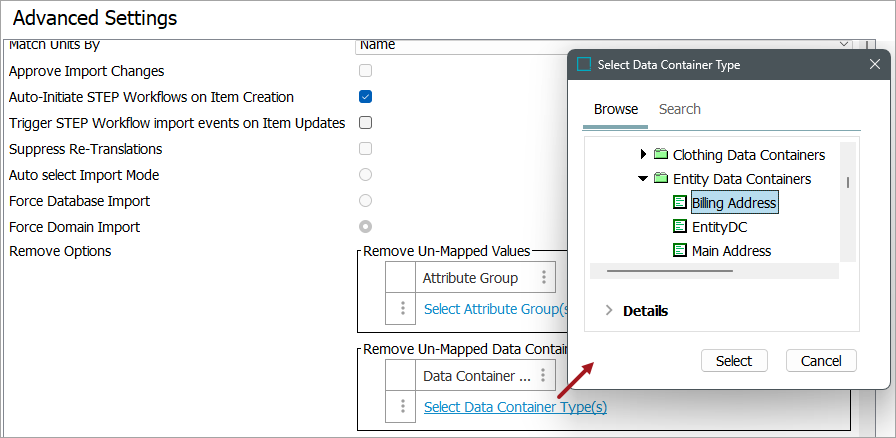Screen dimensions: 896x438
Task: Select the Force Database Import radio button
Action: (365, 201)
